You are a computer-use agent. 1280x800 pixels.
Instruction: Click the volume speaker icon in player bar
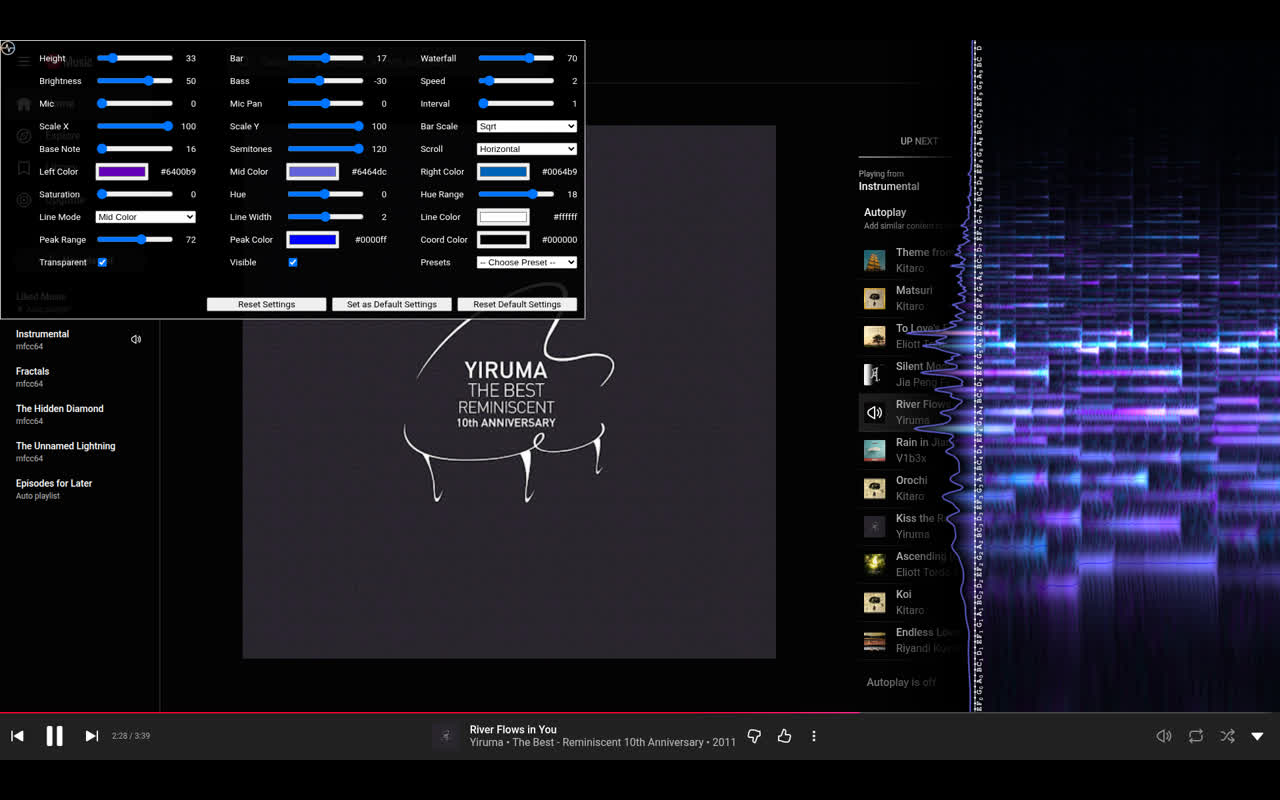[1164, 736]
